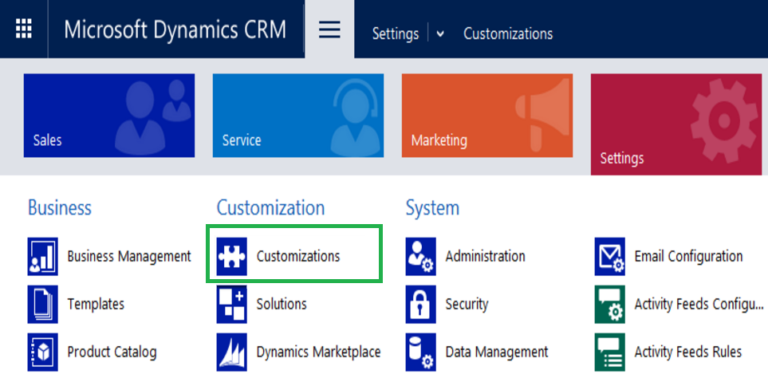Open the Templates link
Viewport: 768px width, 378px height.
pos(96,304)
